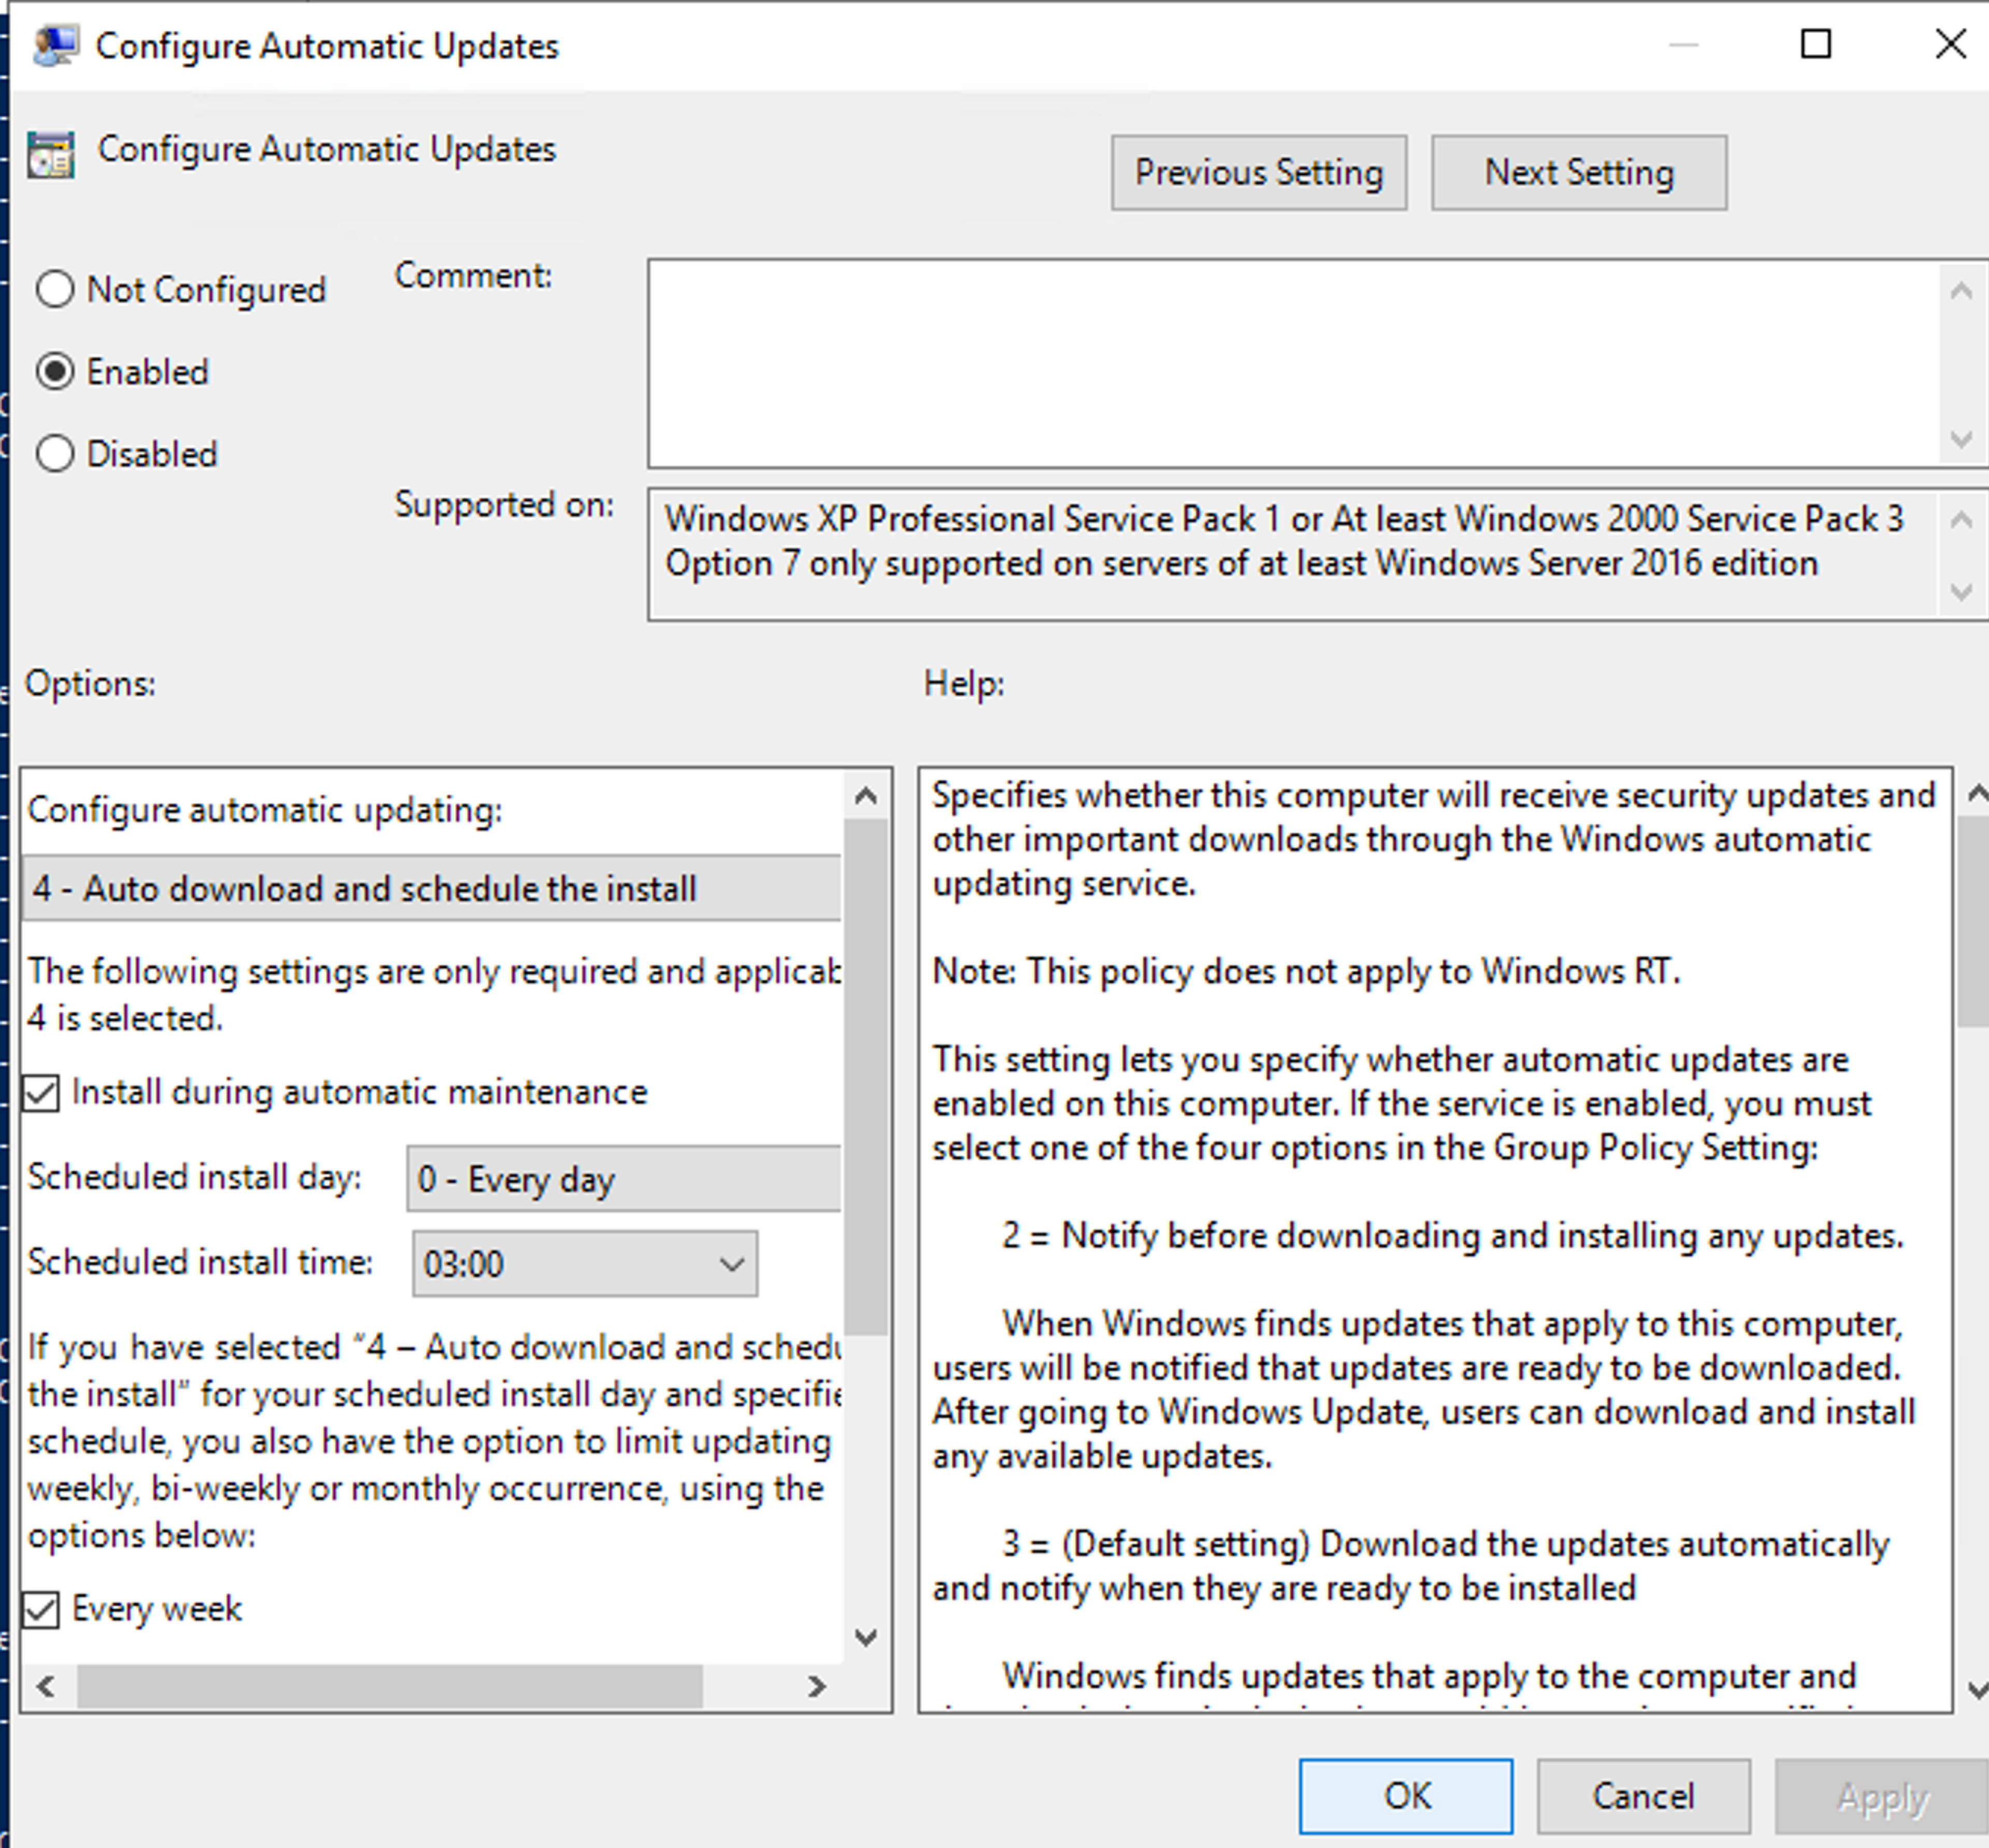This screenshot has height=1848, width=1989.
Task: Close the dialog with X icon
Action: (1950, 44)
